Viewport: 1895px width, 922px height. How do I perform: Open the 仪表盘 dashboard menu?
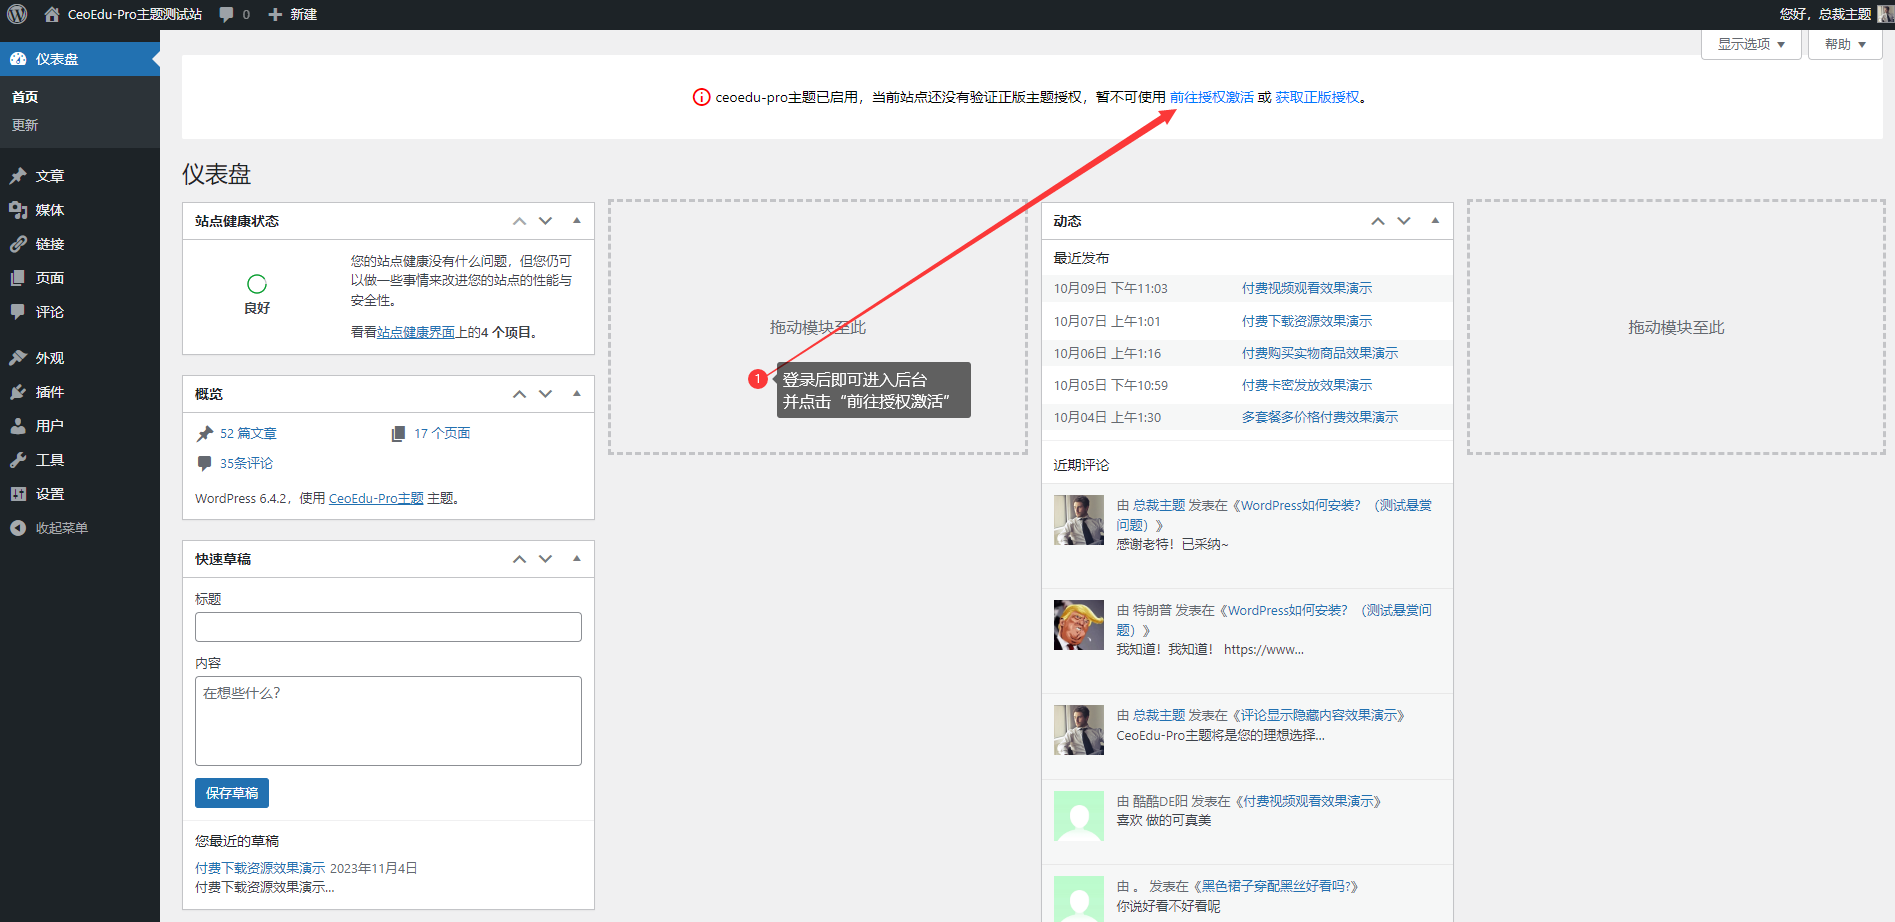pyautogui.click(x=79, y=59)
